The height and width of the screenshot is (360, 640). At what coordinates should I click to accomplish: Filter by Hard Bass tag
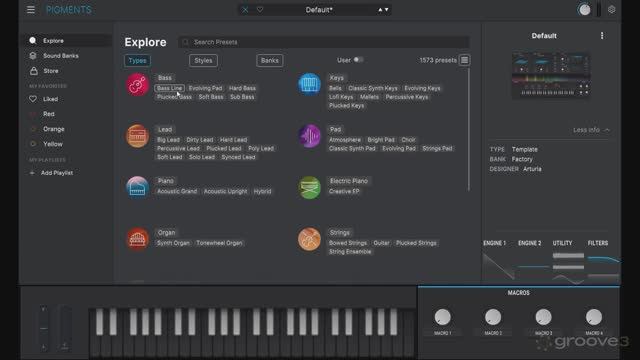tap(242, 88)
